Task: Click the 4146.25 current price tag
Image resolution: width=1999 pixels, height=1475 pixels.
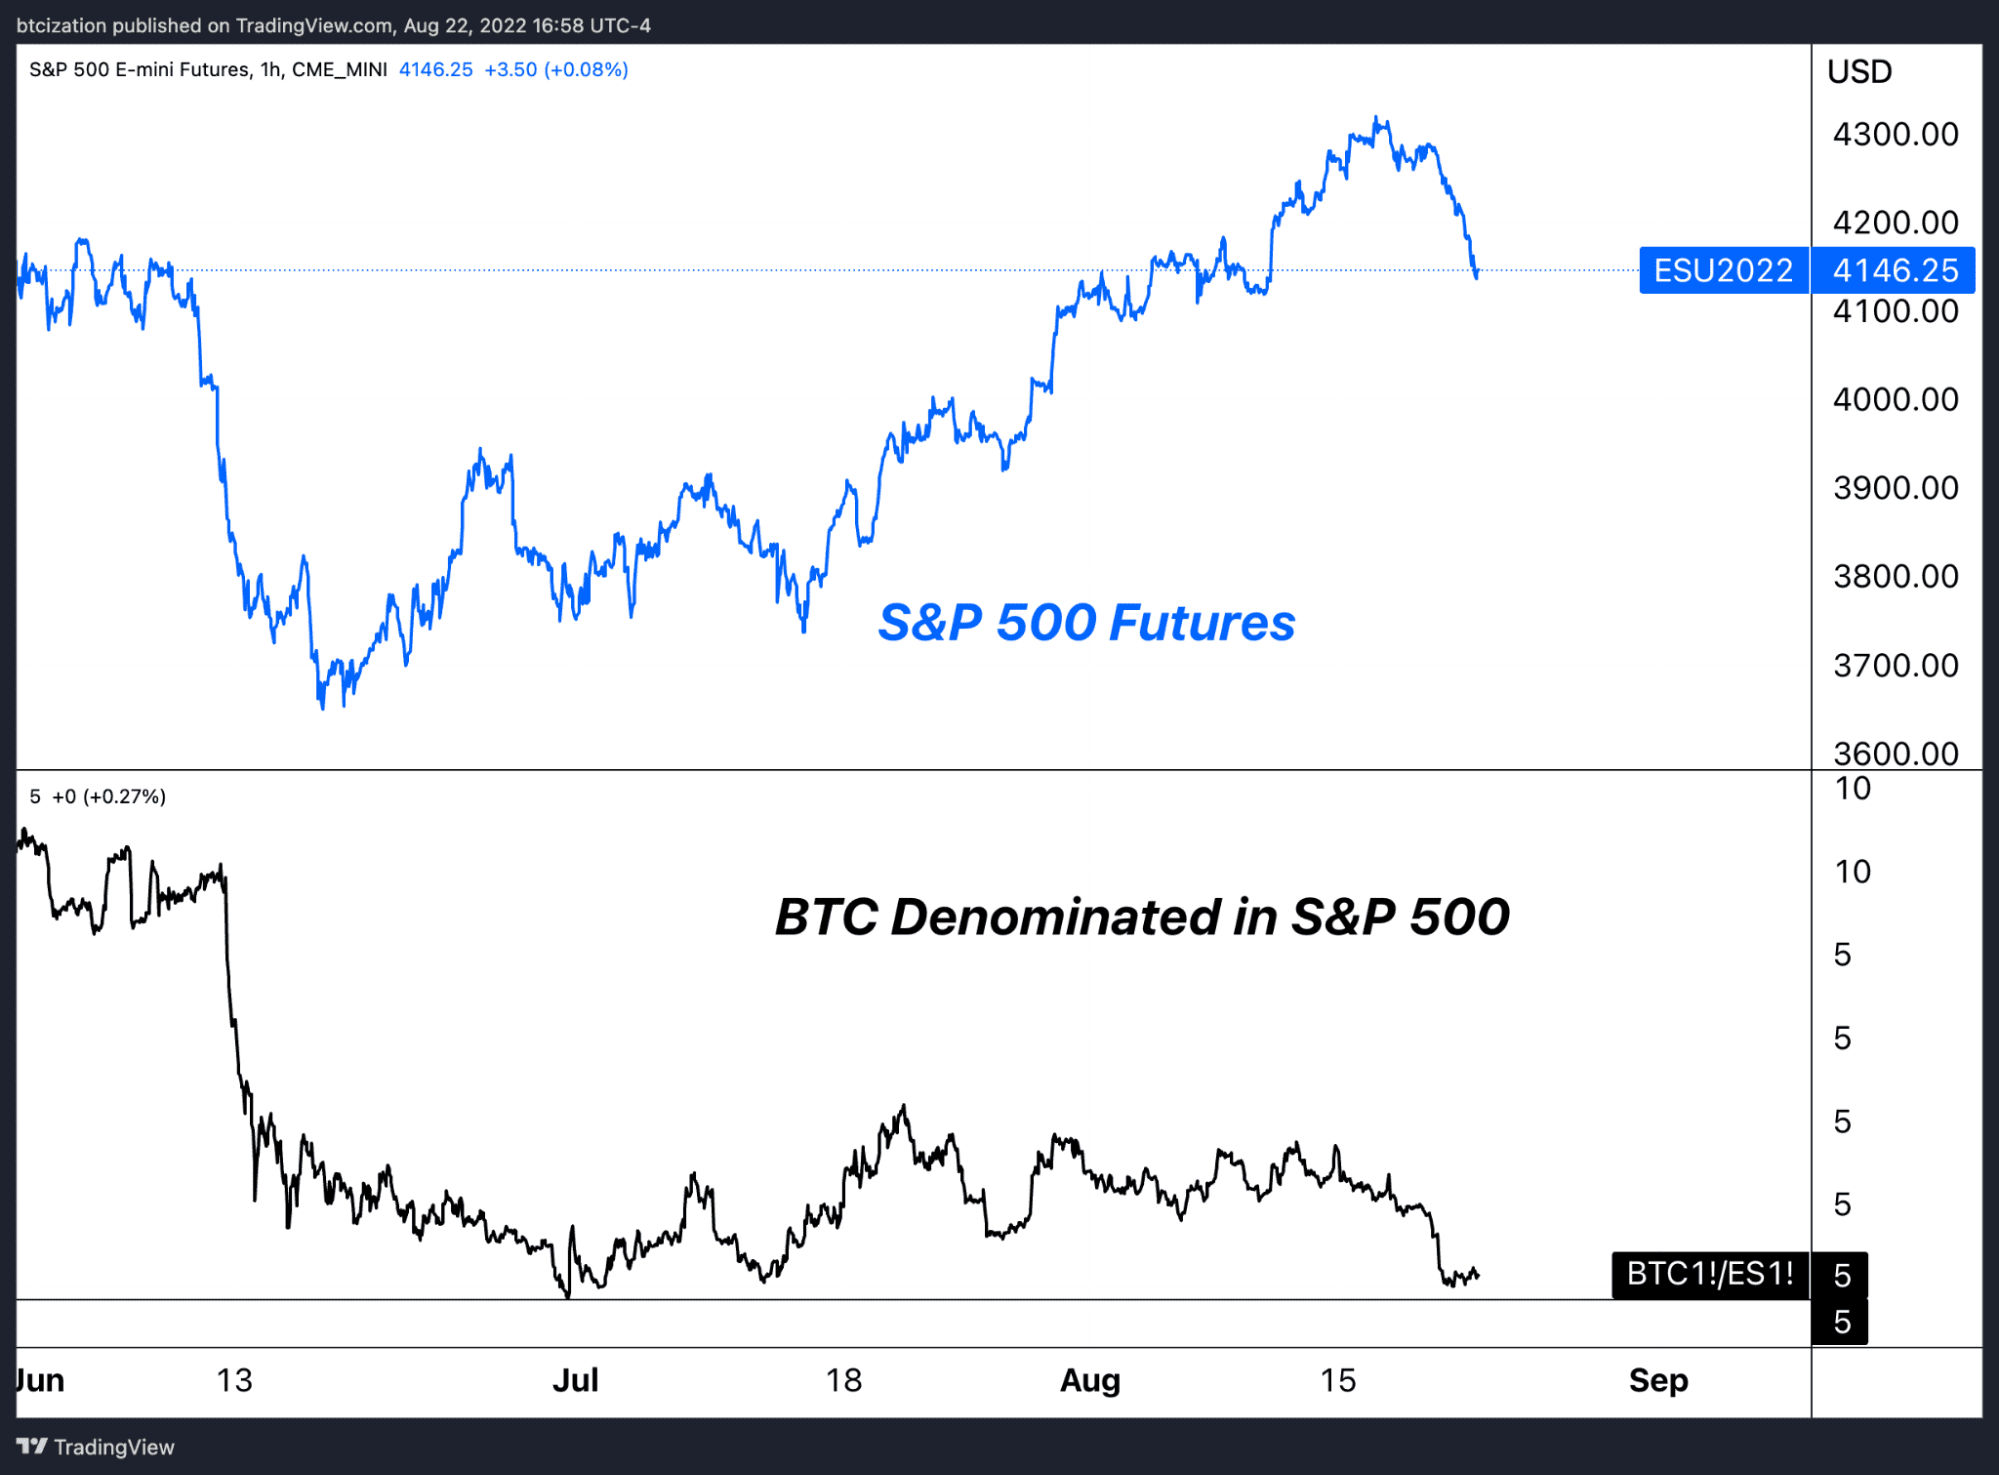Action: click(1894, 270)
